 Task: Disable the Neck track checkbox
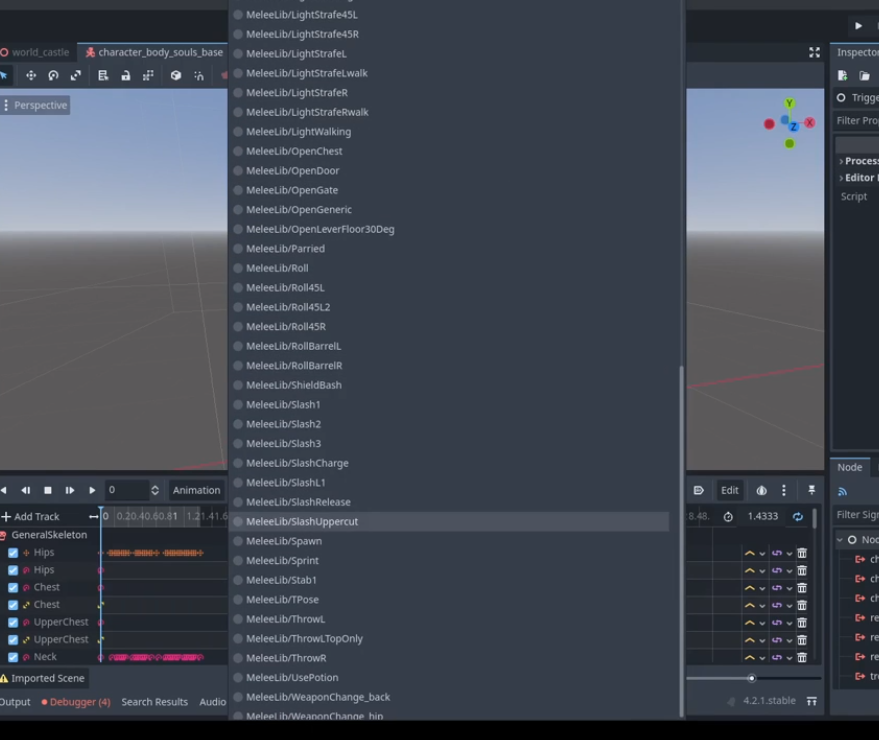(13, 658)
